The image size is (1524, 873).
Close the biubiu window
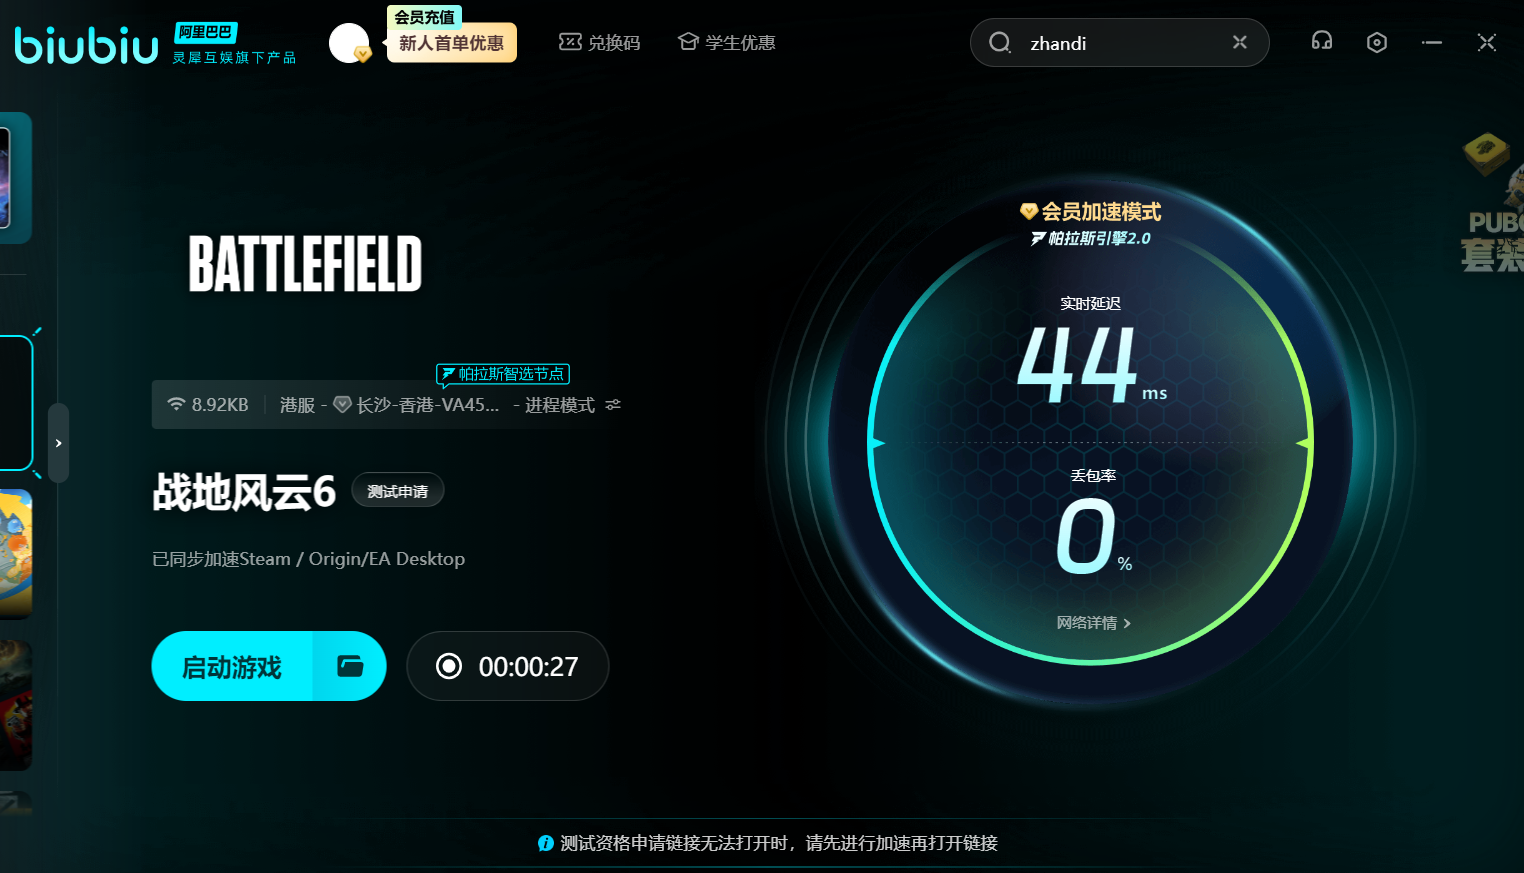point(1487,42)
